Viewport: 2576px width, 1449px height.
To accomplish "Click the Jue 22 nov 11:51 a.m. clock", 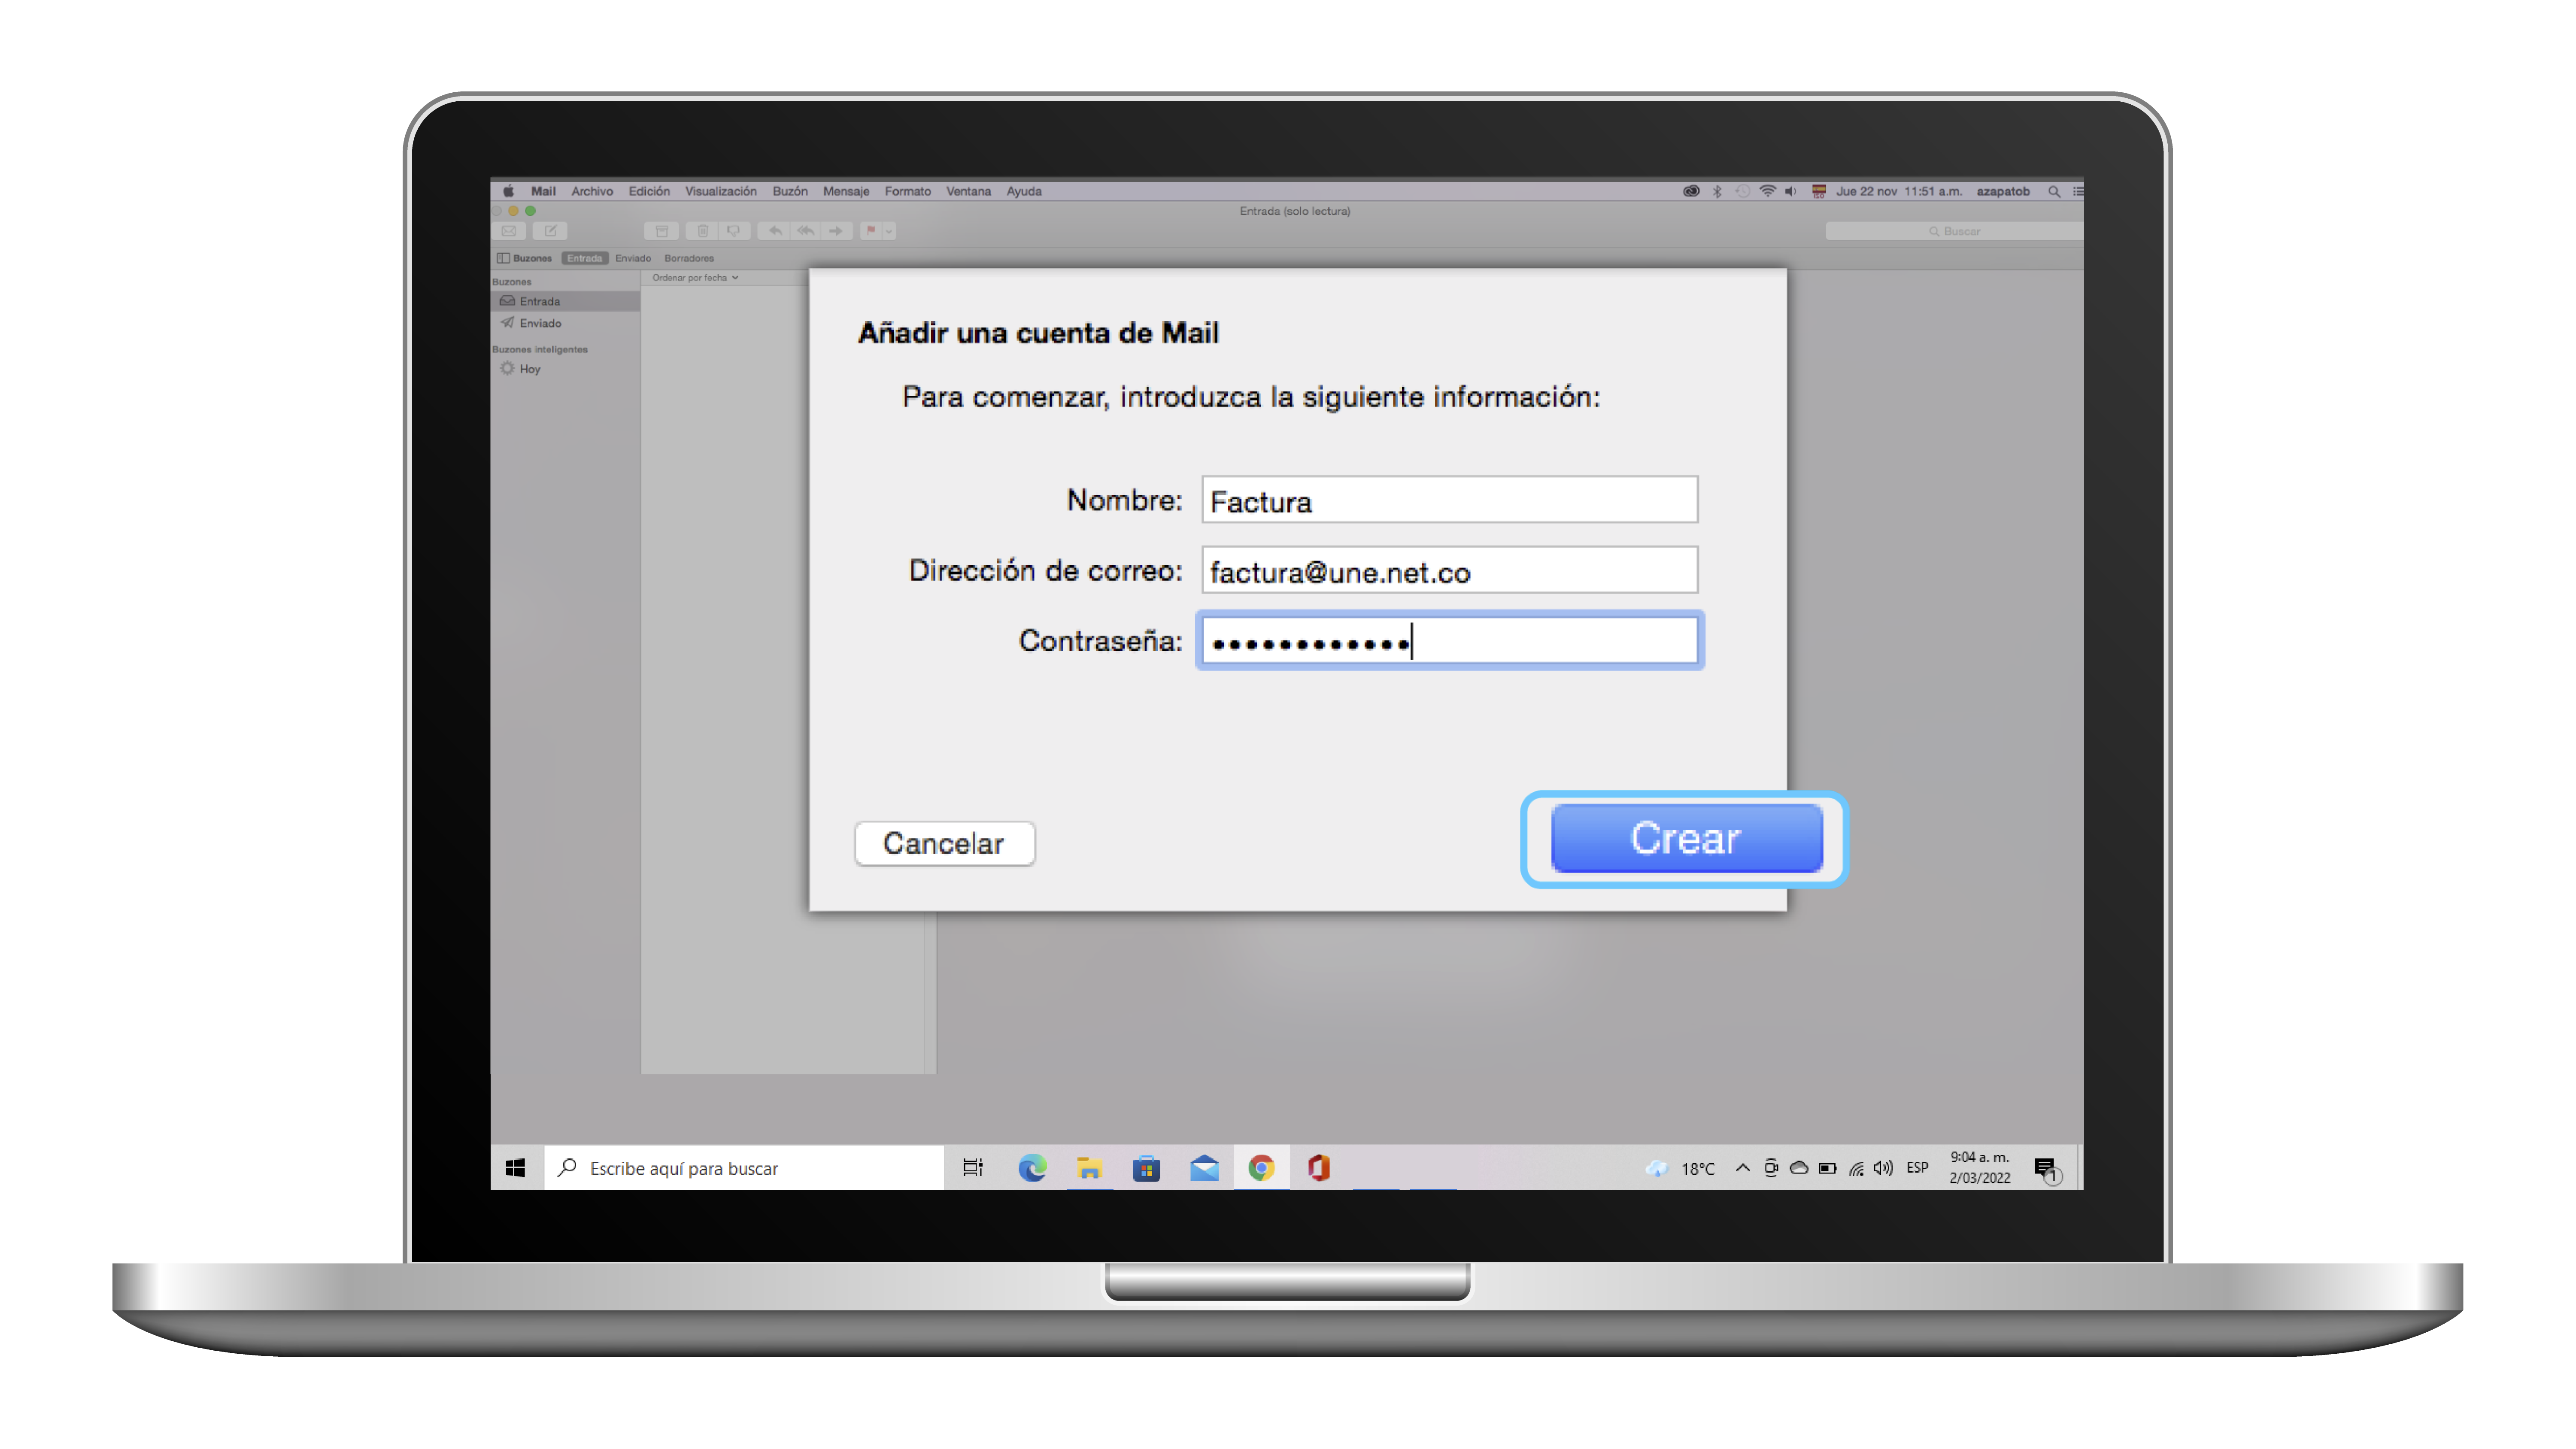I will point(1899,191).
